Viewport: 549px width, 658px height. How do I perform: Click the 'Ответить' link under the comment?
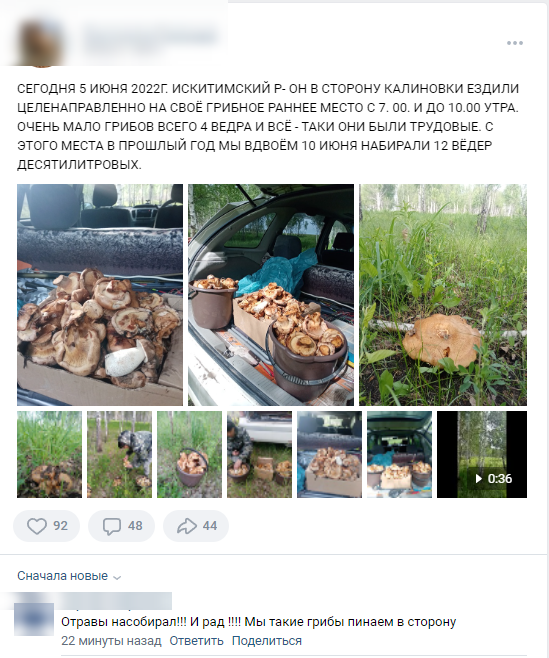196,641
